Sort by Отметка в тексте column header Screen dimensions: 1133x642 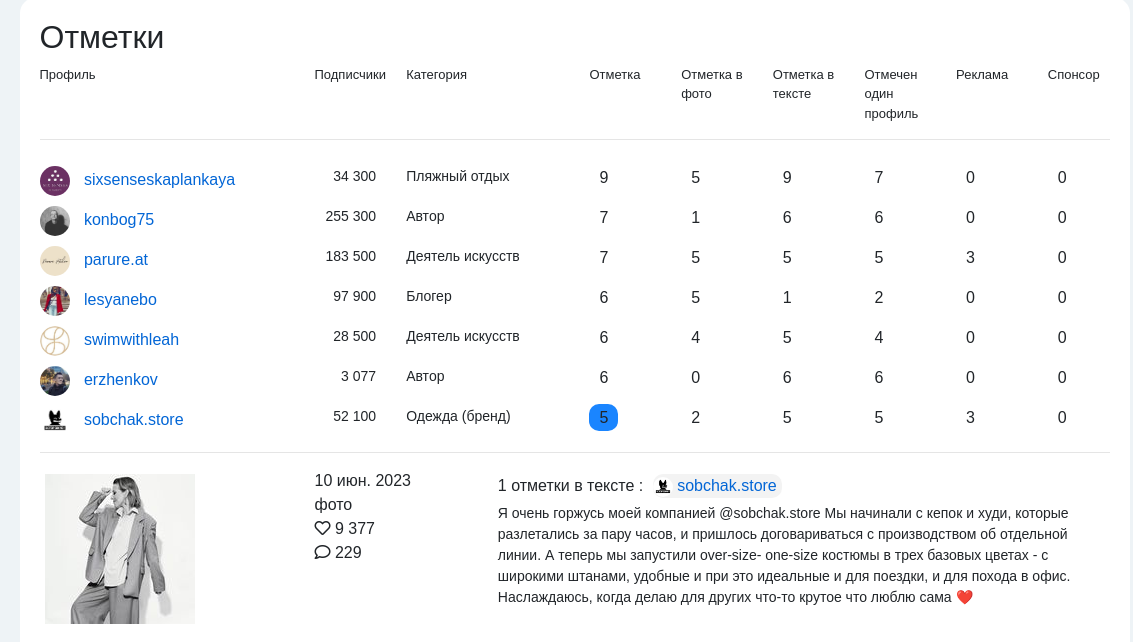803,84
